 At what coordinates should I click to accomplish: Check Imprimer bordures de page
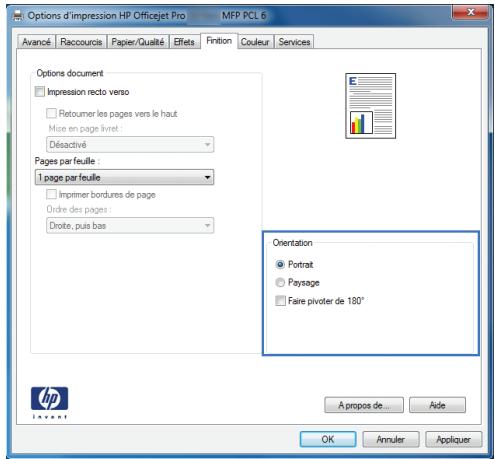tap(51, 194)
